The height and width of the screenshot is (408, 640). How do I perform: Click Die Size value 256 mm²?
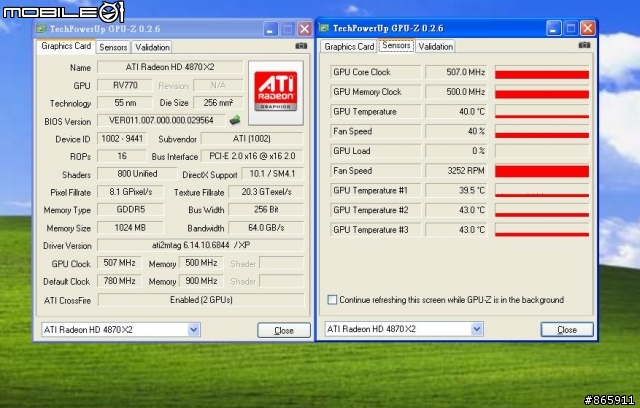[x=218, y=102]
